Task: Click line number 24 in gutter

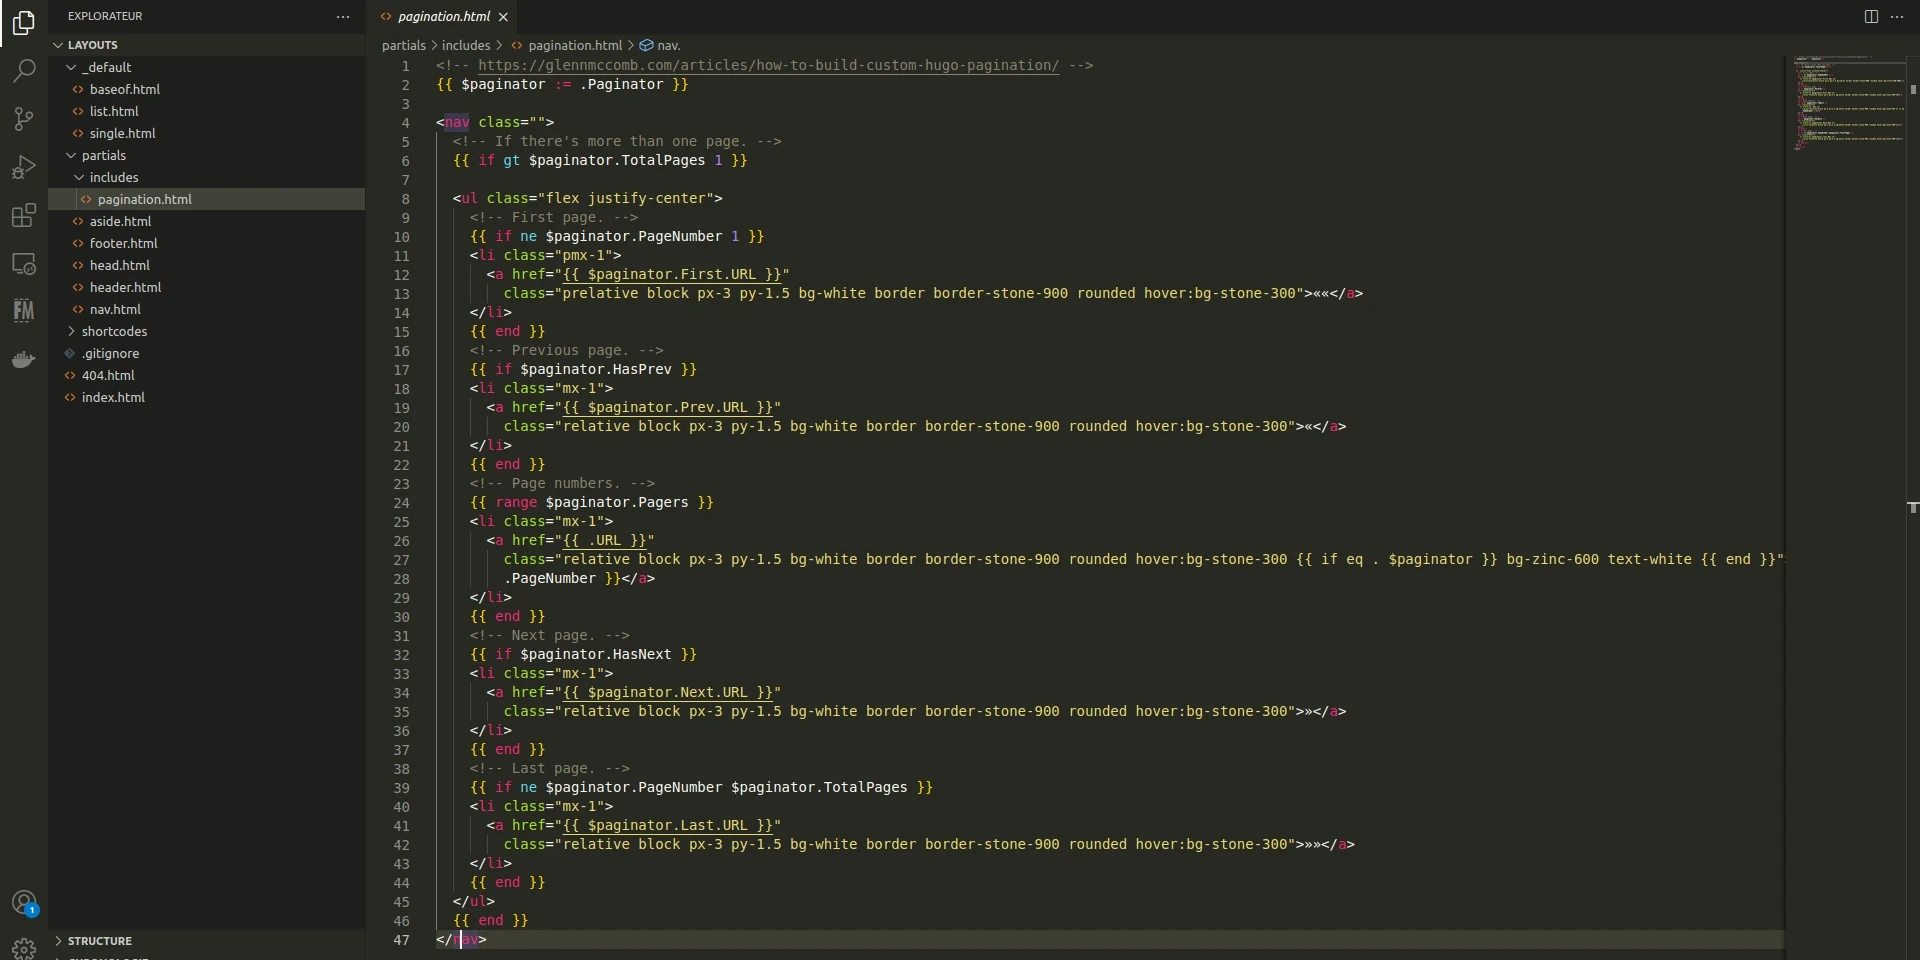Action: pyautogui.click(x=401, y=503)
